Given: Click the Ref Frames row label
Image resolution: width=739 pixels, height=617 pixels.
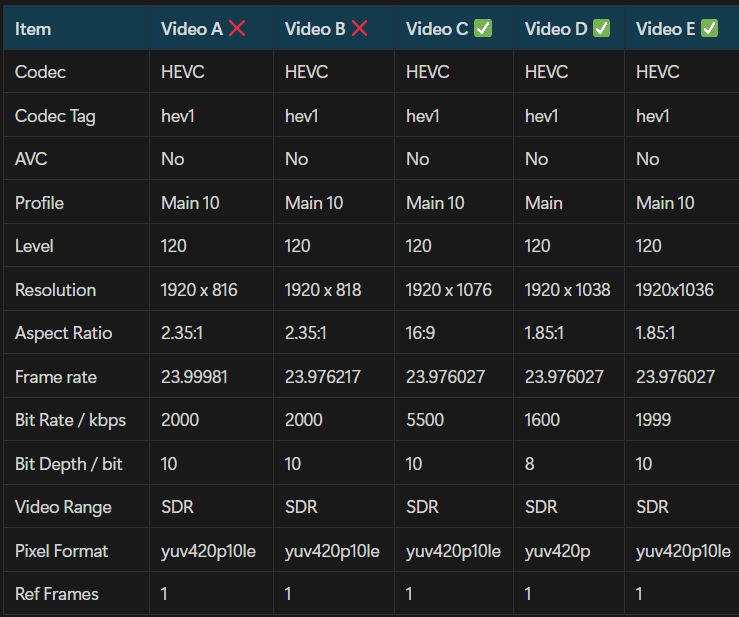Looking at the screenshot, I should 57,594.
